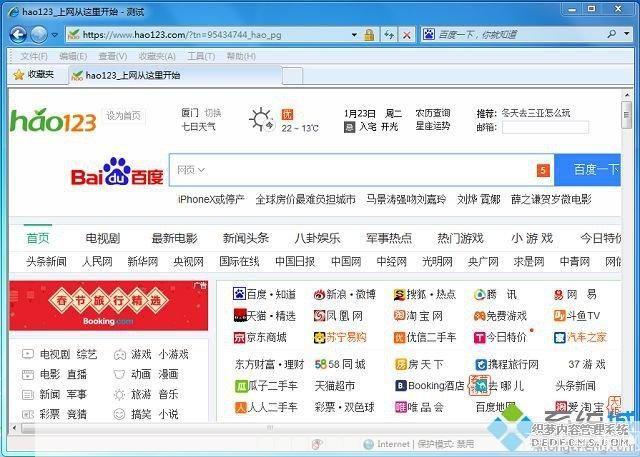The image size is (640, 457).
Task: Click the vertical scrollbar thumb of the page
Action: pos(626,115)
